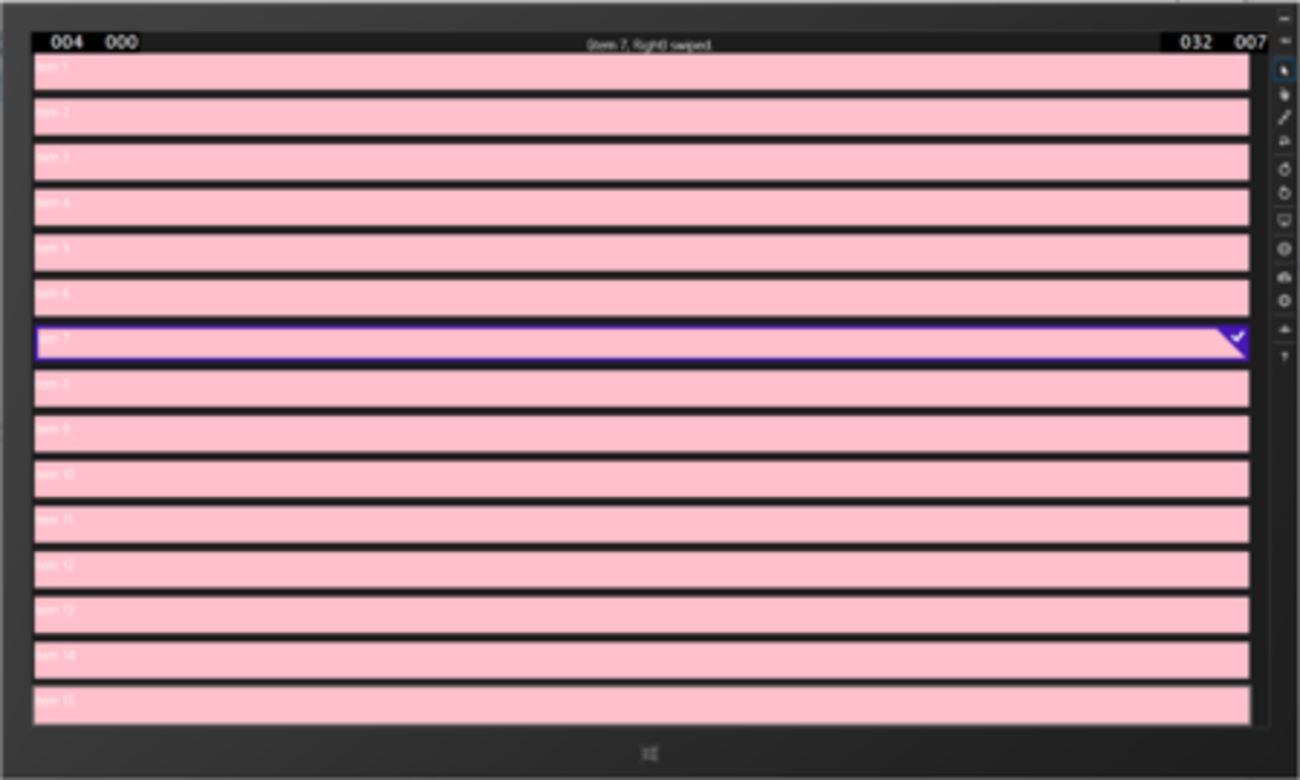Select Item 5 row
The image size is (1300, 780).
point(641,253)
